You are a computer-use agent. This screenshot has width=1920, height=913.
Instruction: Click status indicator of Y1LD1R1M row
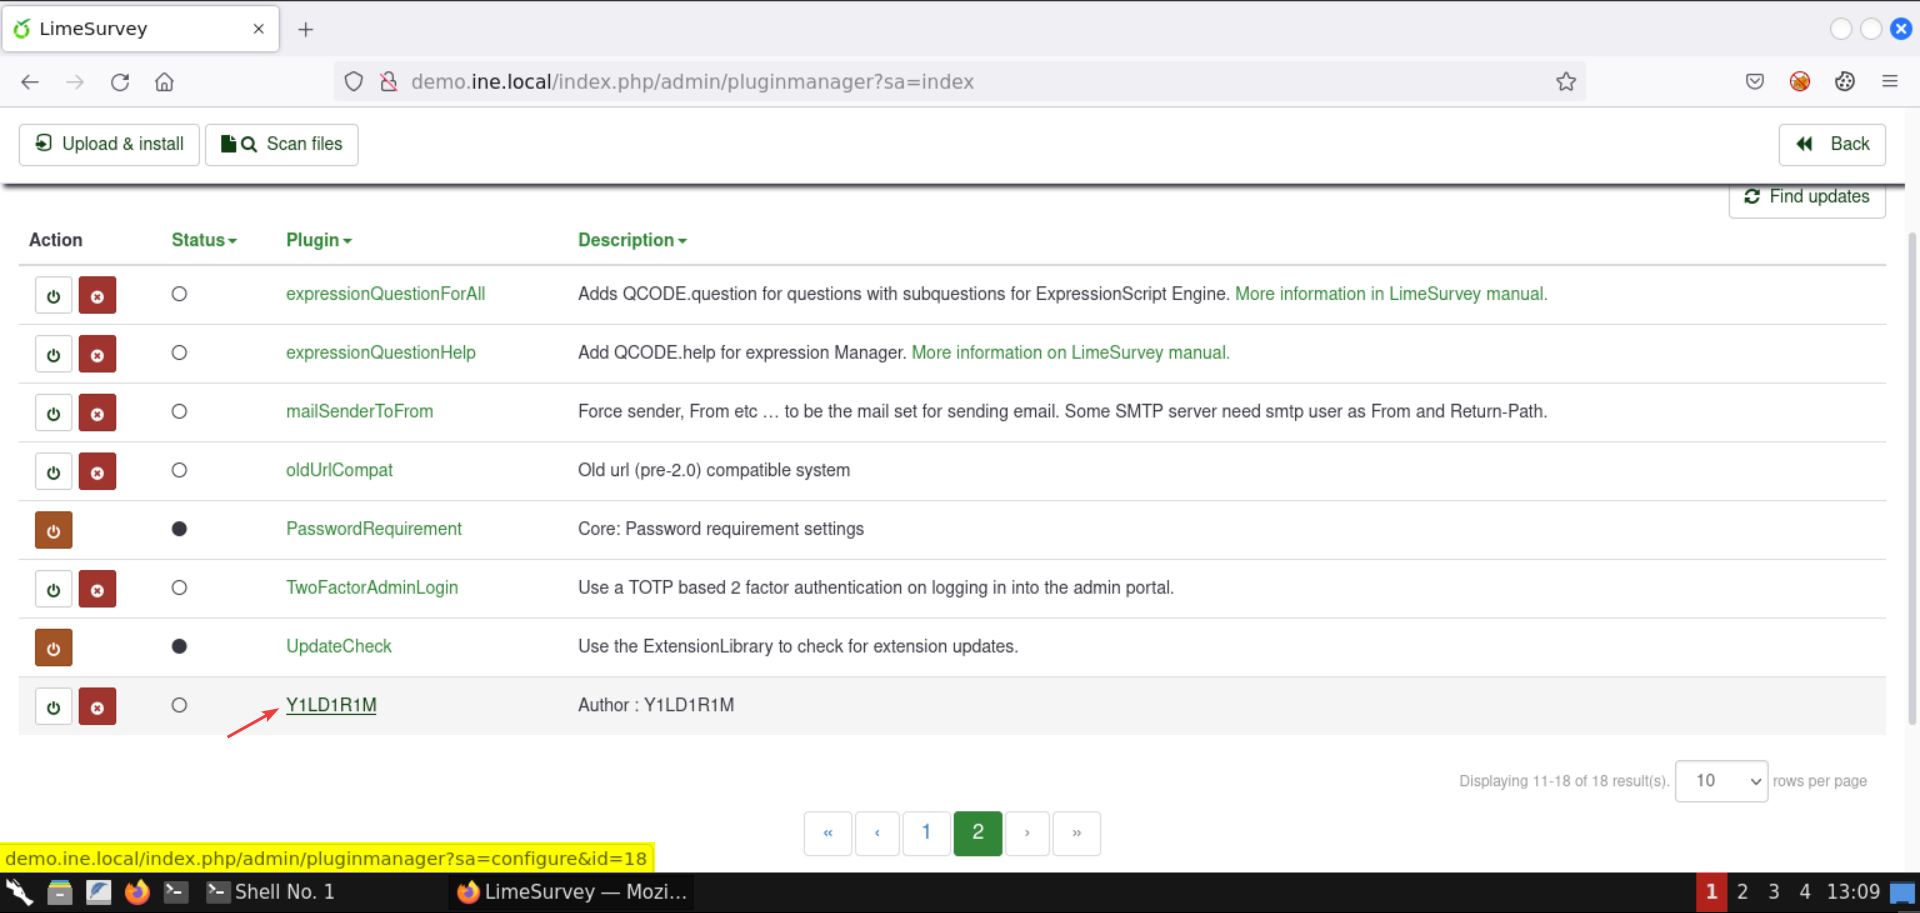pos(179,705)
